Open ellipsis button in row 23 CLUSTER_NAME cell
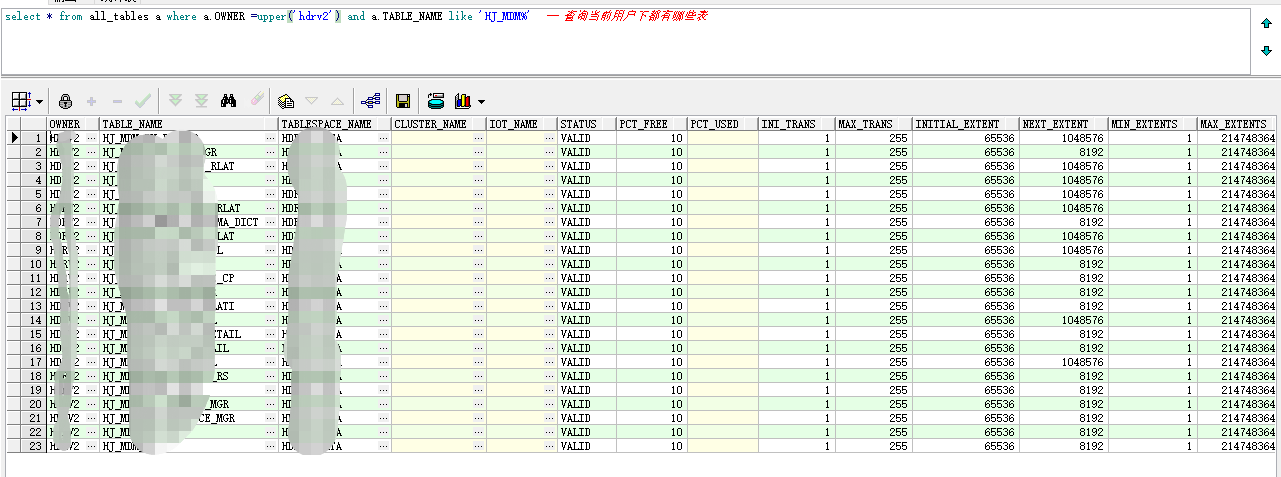 click(479, 446)
